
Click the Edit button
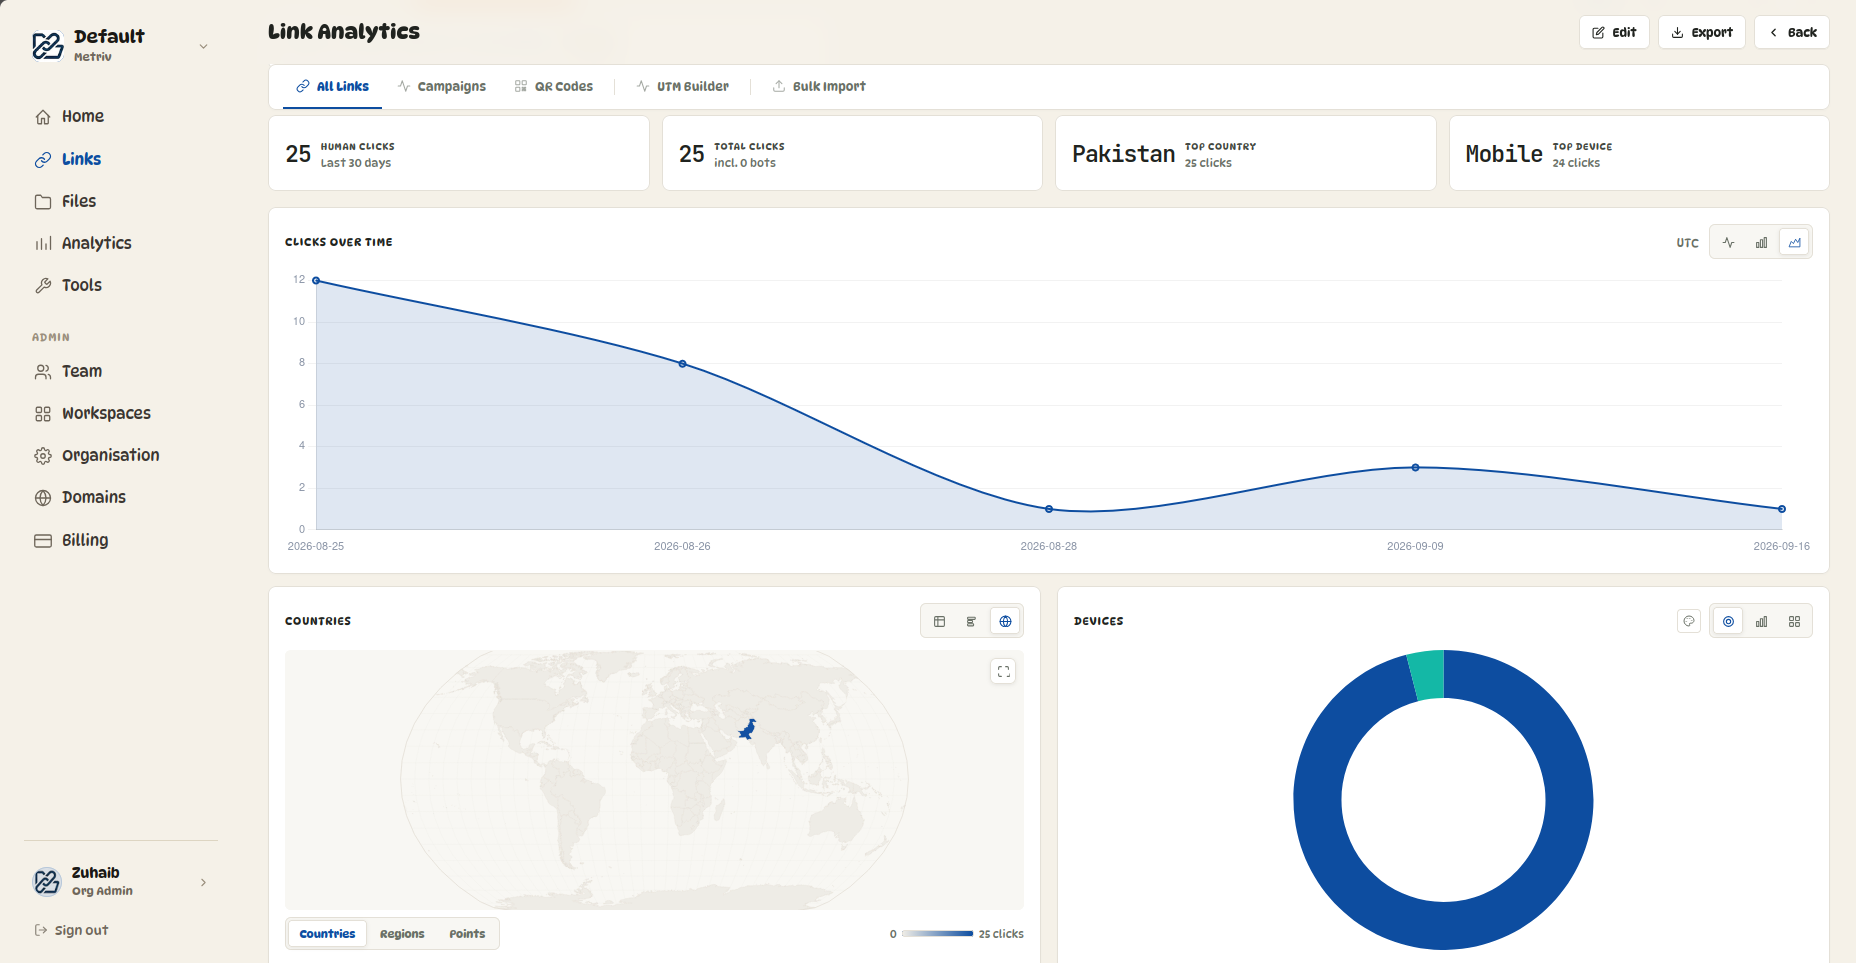coord(1614,32)
